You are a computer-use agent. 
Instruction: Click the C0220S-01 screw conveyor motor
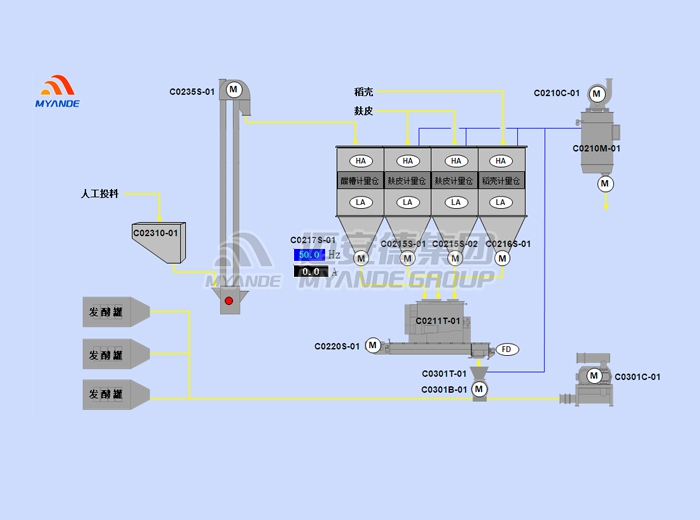[373, 345]
